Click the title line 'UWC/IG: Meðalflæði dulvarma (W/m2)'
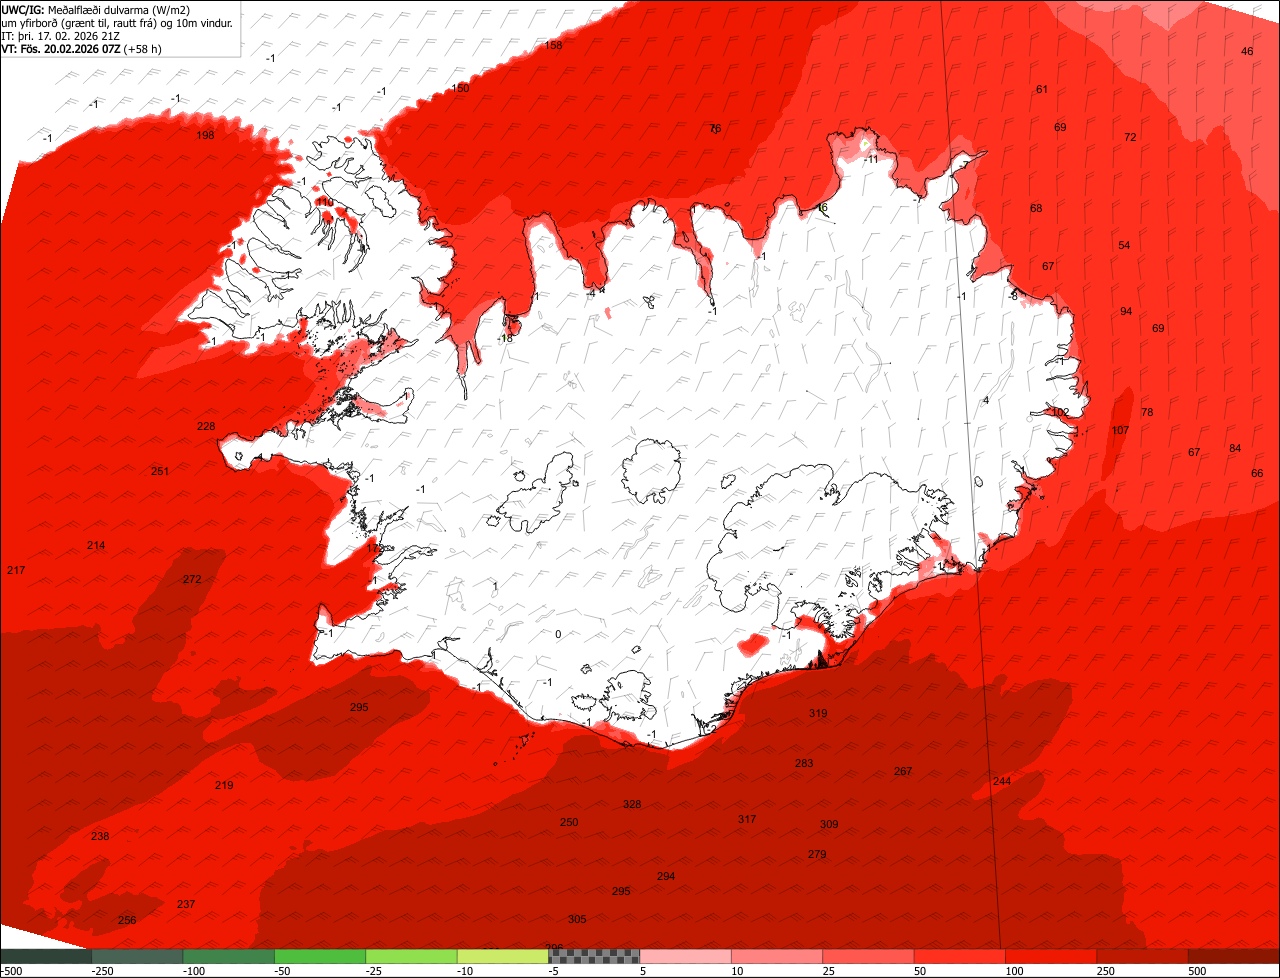The width and height of the screenshot is (1280, 978). pyautogui.click(x=96, y=10)
